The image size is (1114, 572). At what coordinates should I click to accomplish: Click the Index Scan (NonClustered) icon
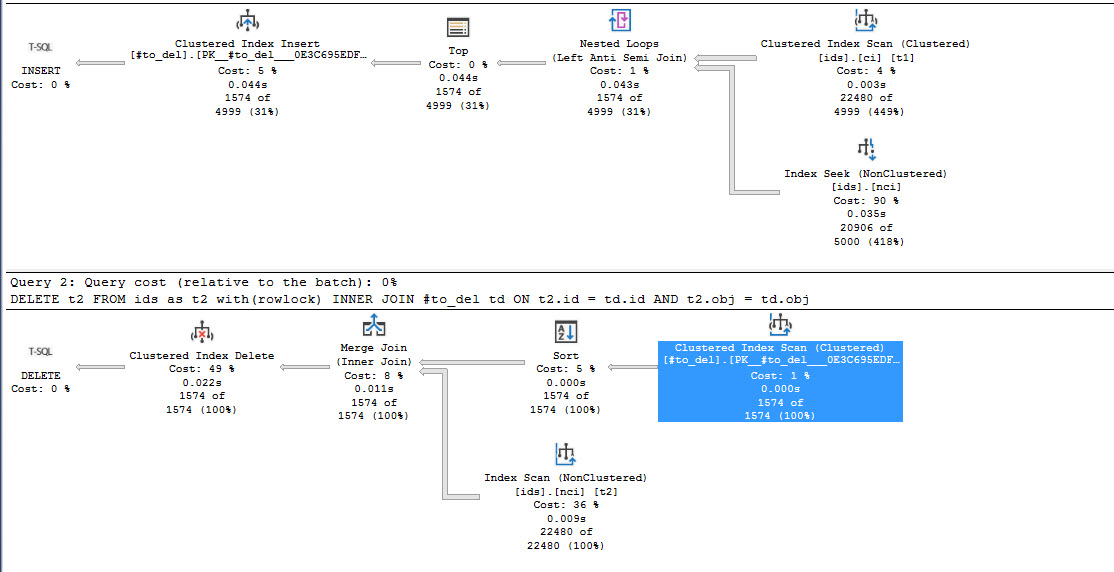[566, 453]
